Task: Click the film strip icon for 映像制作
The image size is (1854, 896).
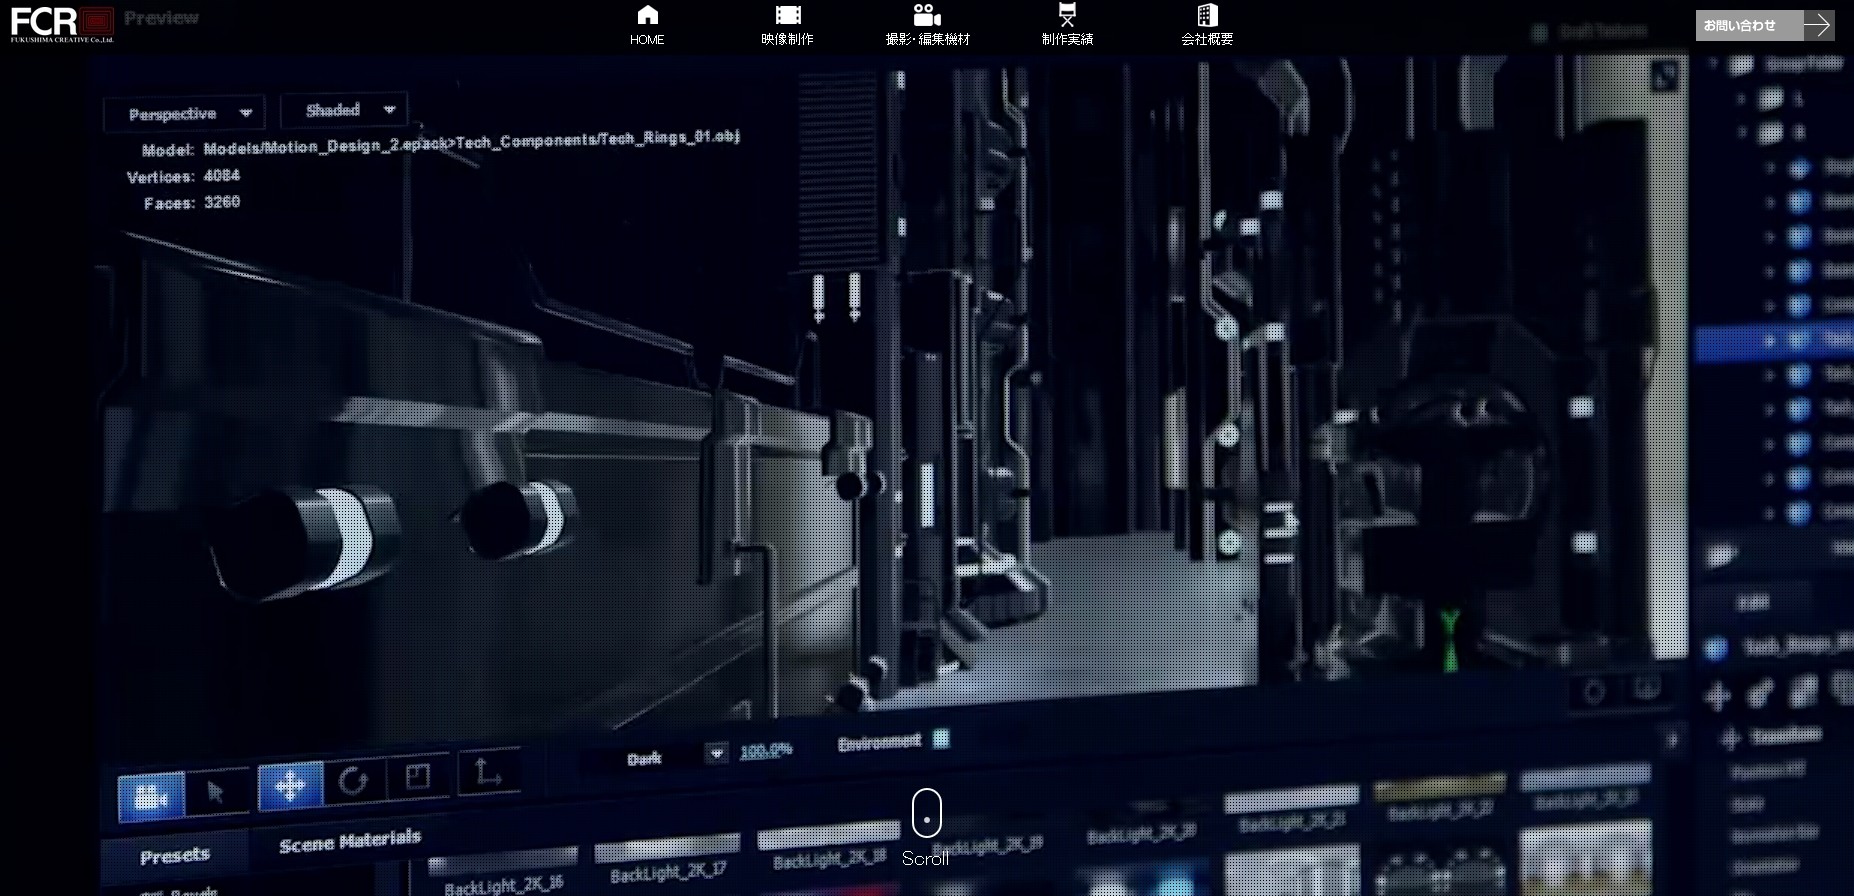Action: [788, 15]
